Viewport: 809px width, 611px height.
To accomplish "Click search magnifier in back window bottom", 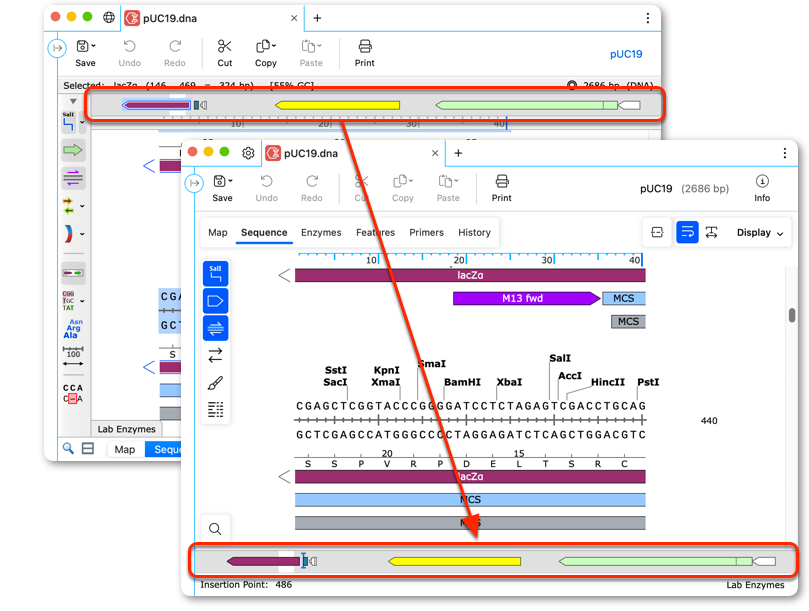I will click(68, 448).
